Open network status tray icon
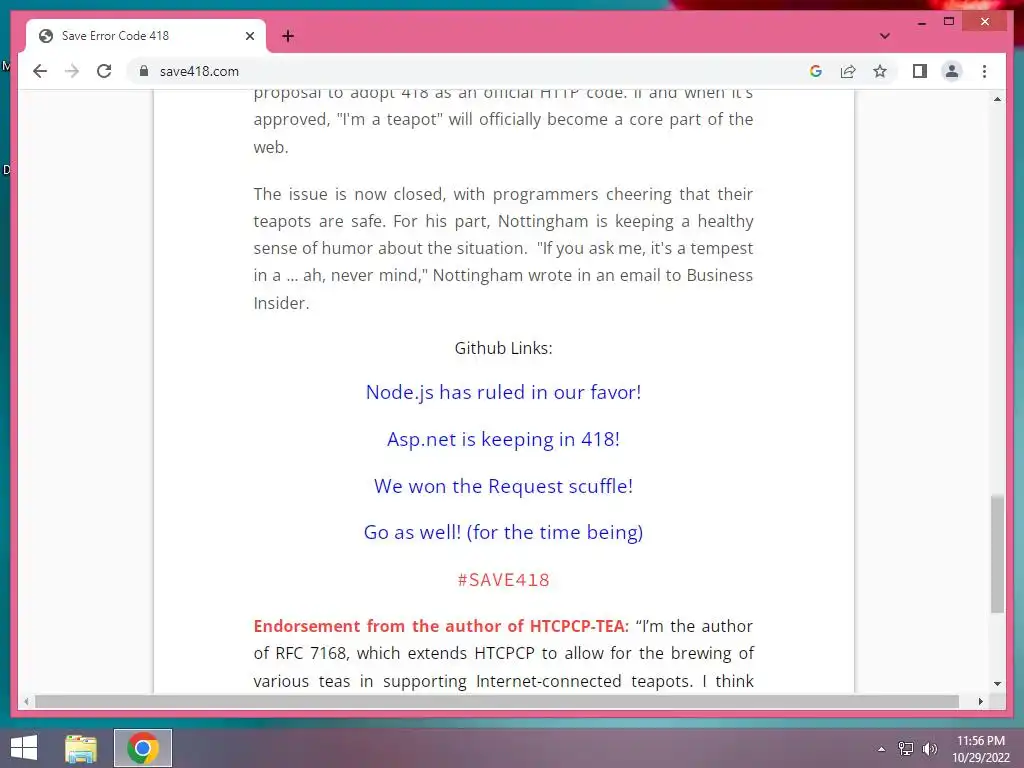1024x768 pixels. pos(905,749)
